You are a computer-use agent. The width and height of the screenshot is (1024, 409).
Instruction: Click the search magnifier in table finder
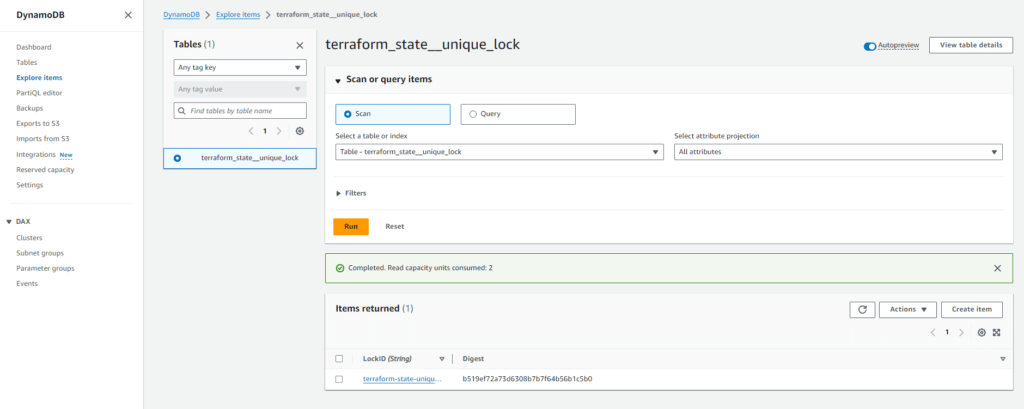[x=181, y=110]
